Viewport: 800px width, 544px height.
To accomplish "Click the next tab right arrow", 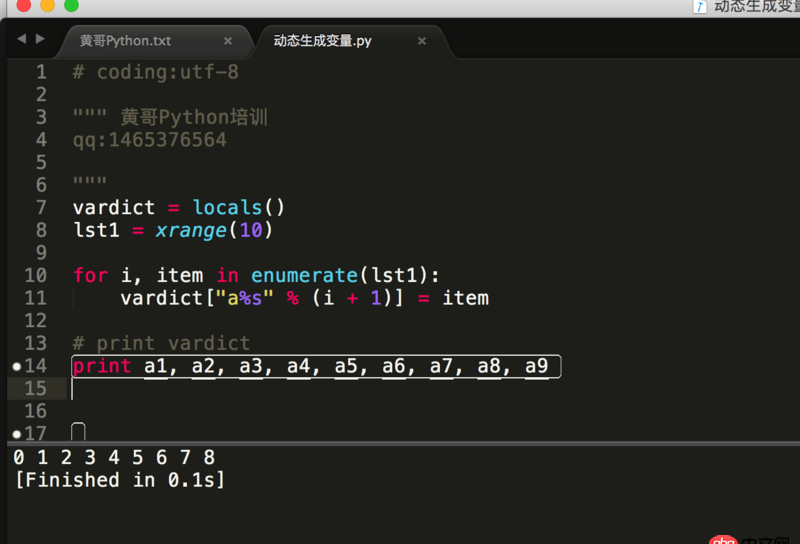I will tap(40, 39).
